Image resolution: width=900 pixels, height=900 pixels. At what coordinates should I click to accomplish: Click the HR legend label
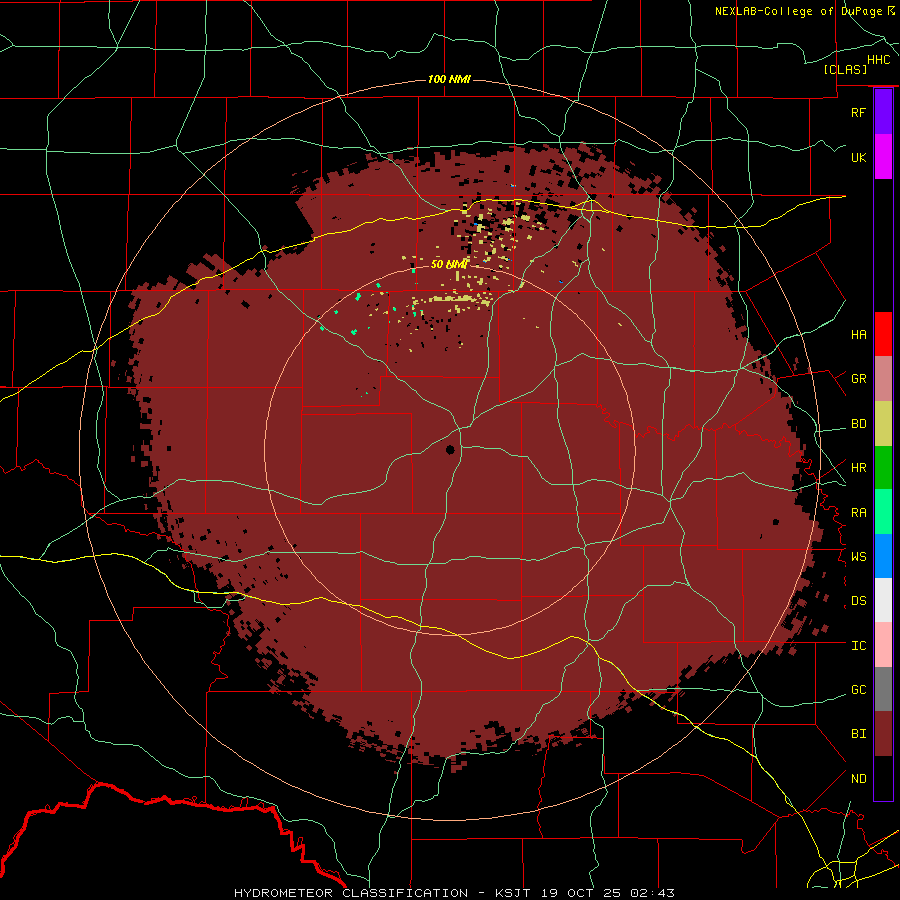[x=858, y=468]
